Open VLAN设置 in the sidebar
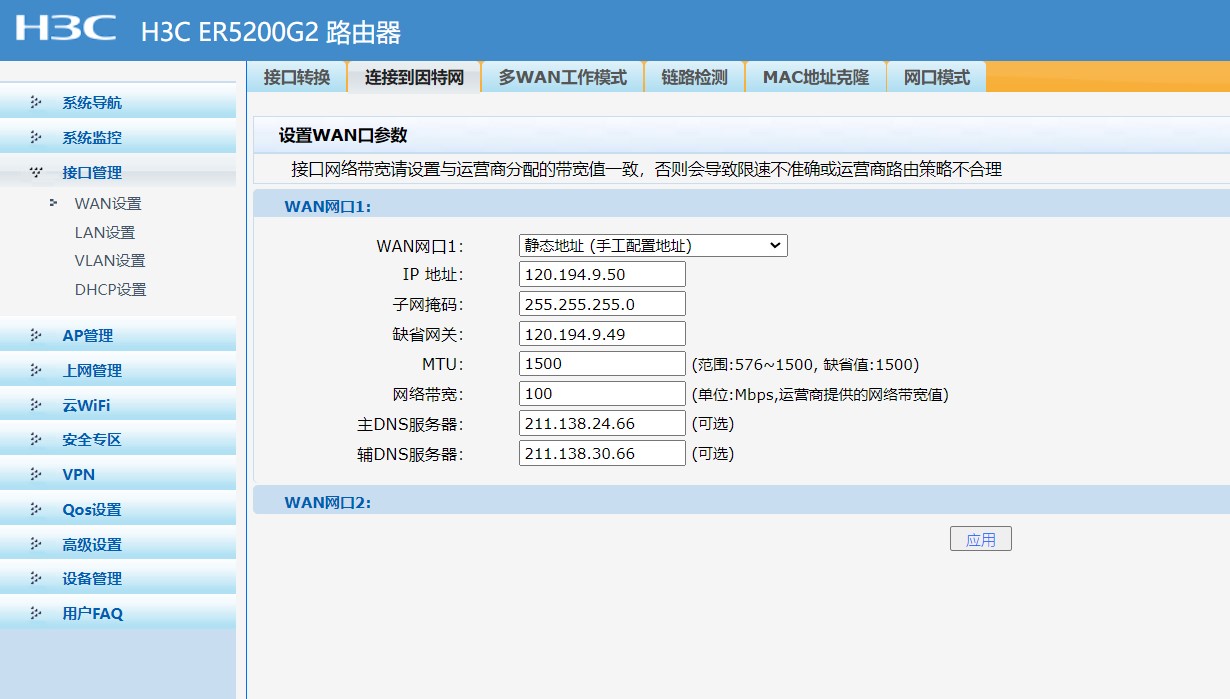1230x699 pixels. point(110,261)
